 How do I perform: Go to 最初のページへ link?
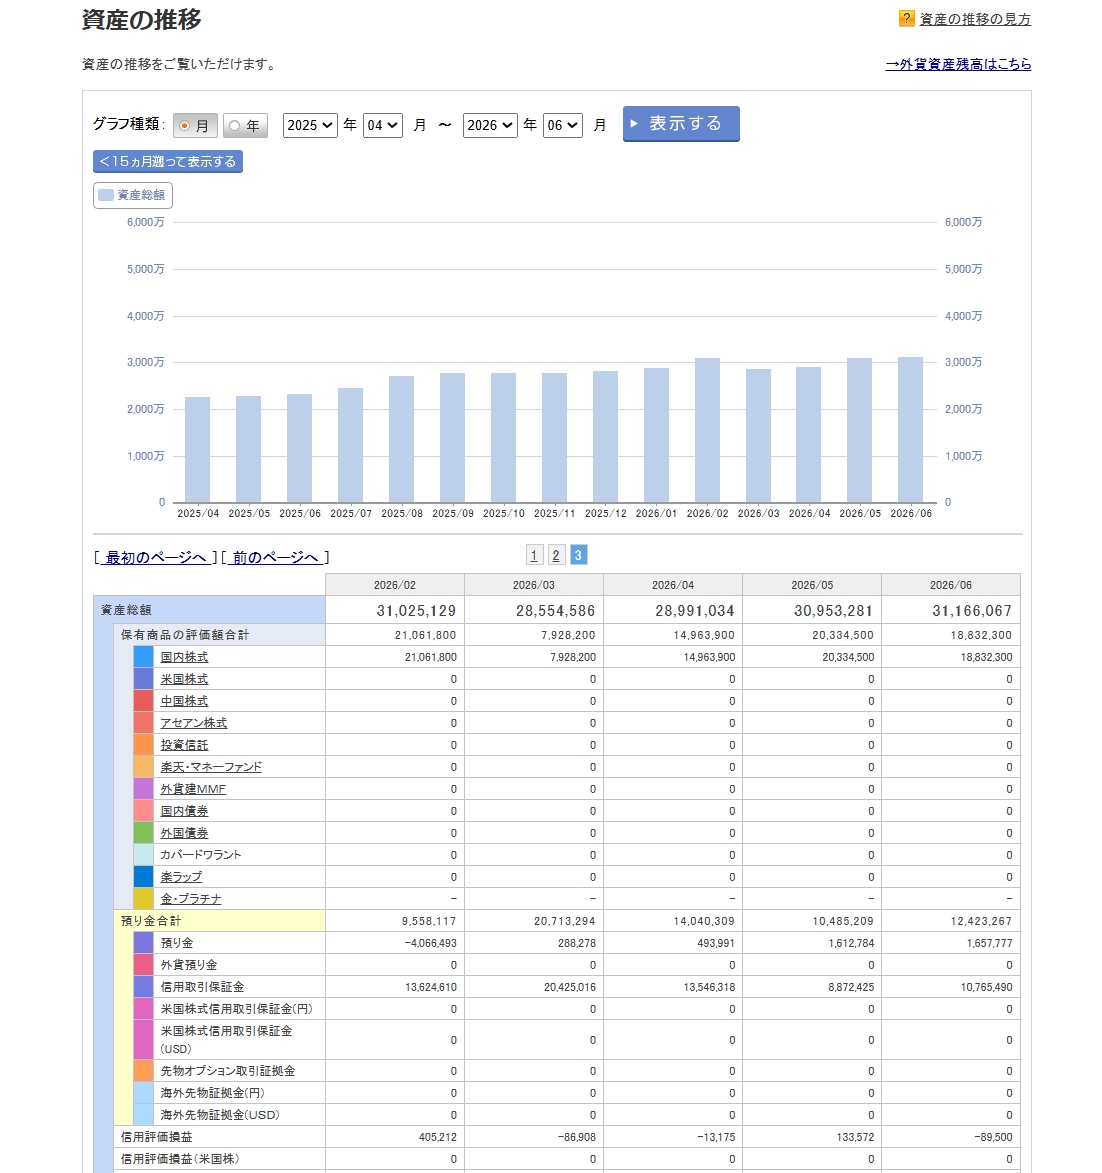(x=156, y=557)
